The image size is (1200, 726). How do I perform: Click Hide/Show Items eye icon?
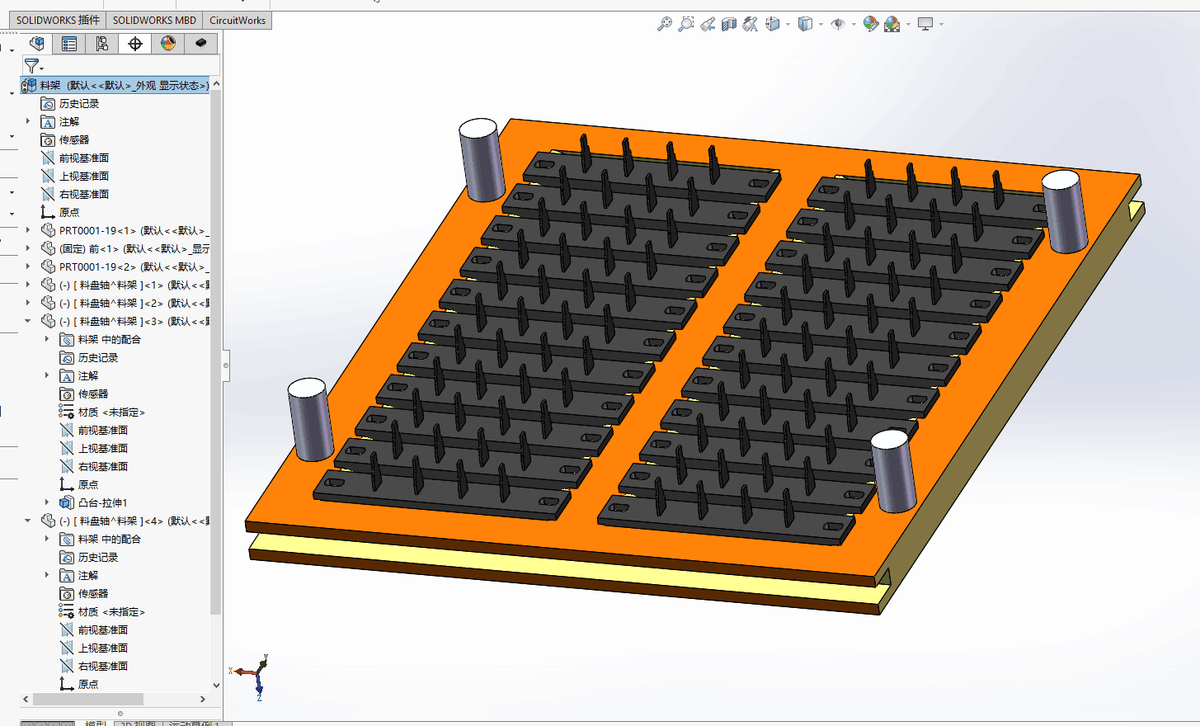point(838,23)
